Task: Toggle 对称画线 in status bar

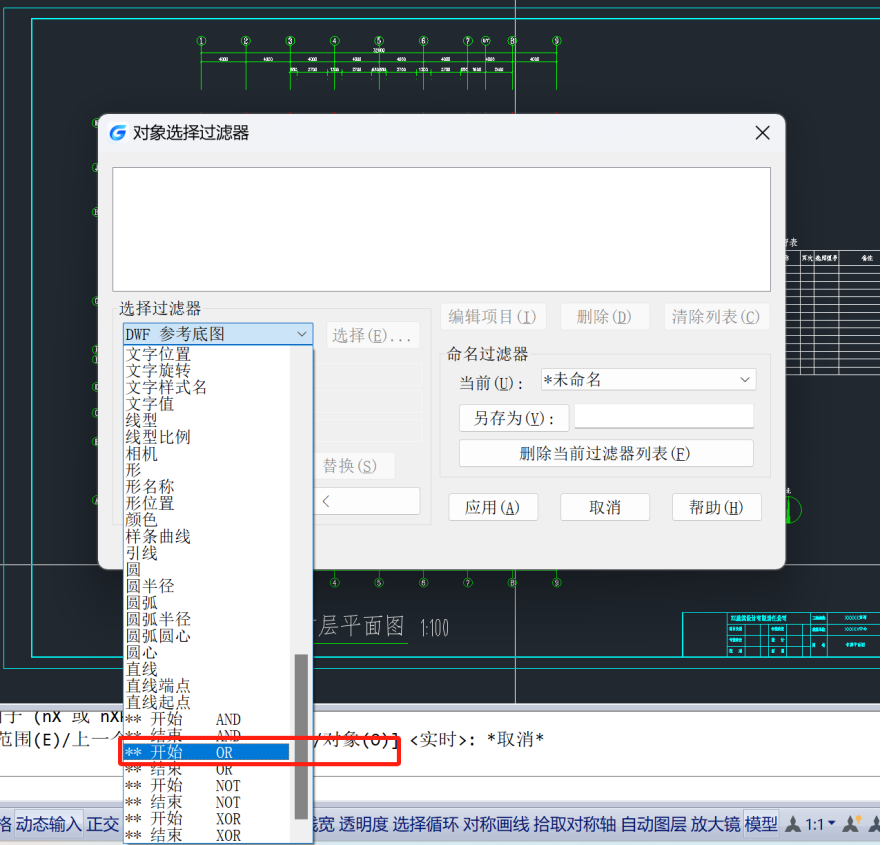Action: (x=495, y=825)
